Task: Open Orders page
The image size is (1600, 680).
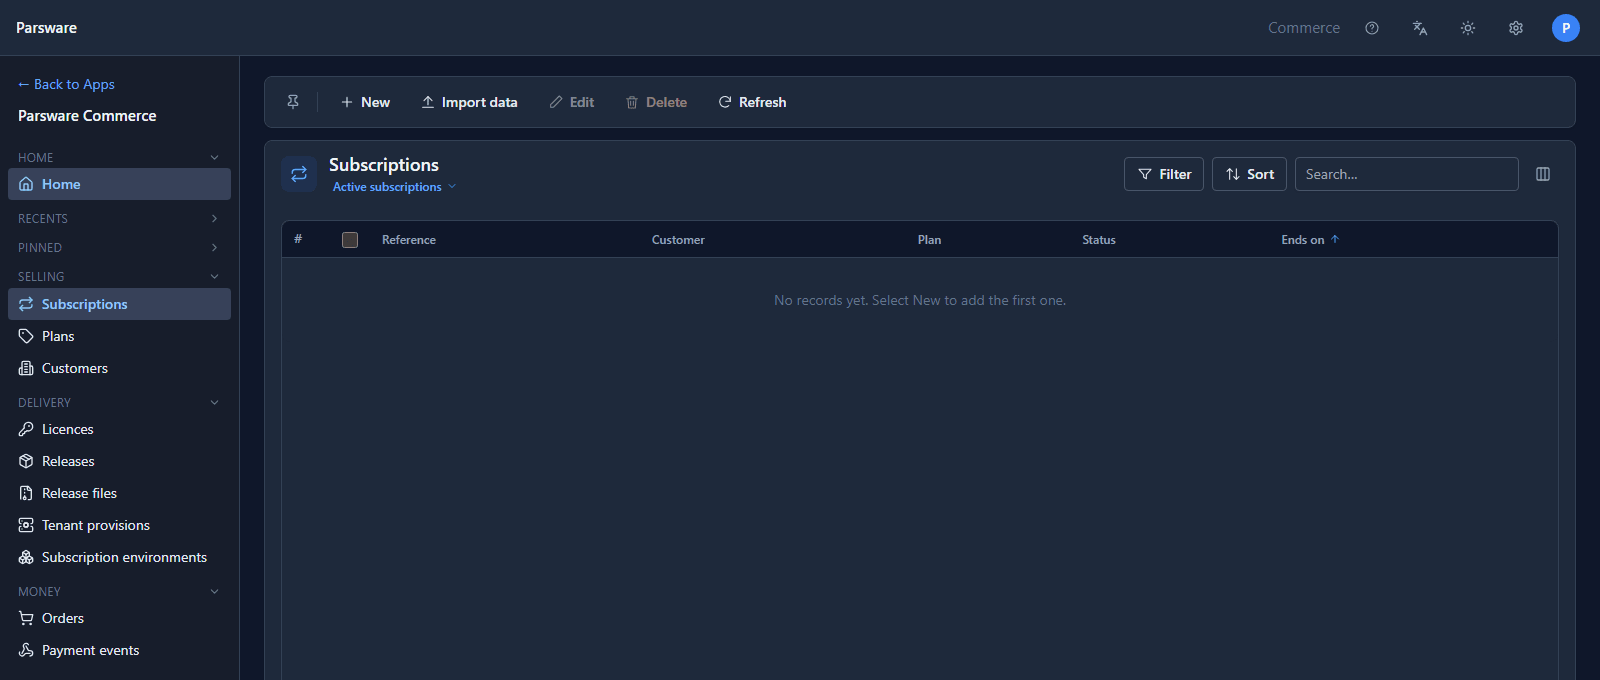Action: [x=119, y=618]
